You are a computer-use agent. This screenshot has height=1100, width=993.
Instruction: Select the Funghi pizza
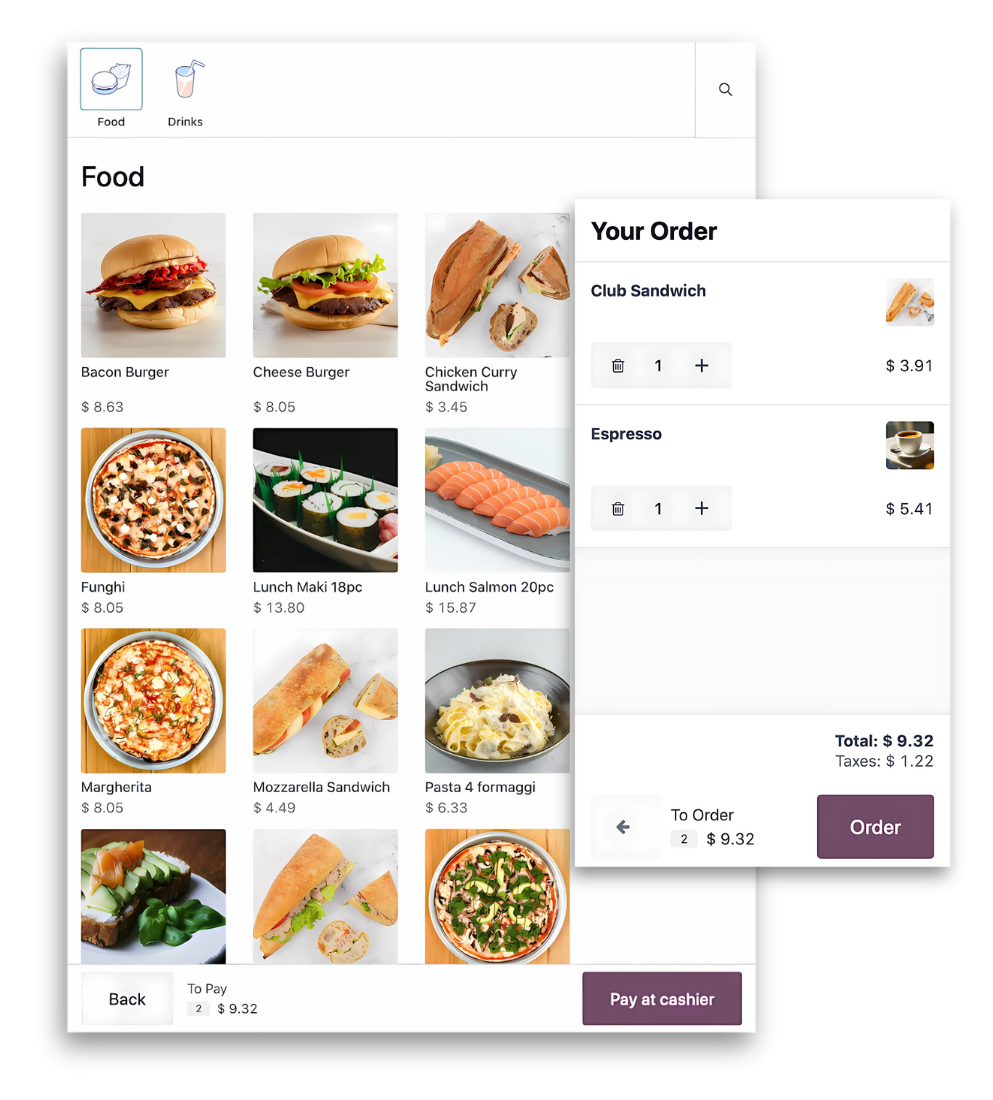click(153, 500)
